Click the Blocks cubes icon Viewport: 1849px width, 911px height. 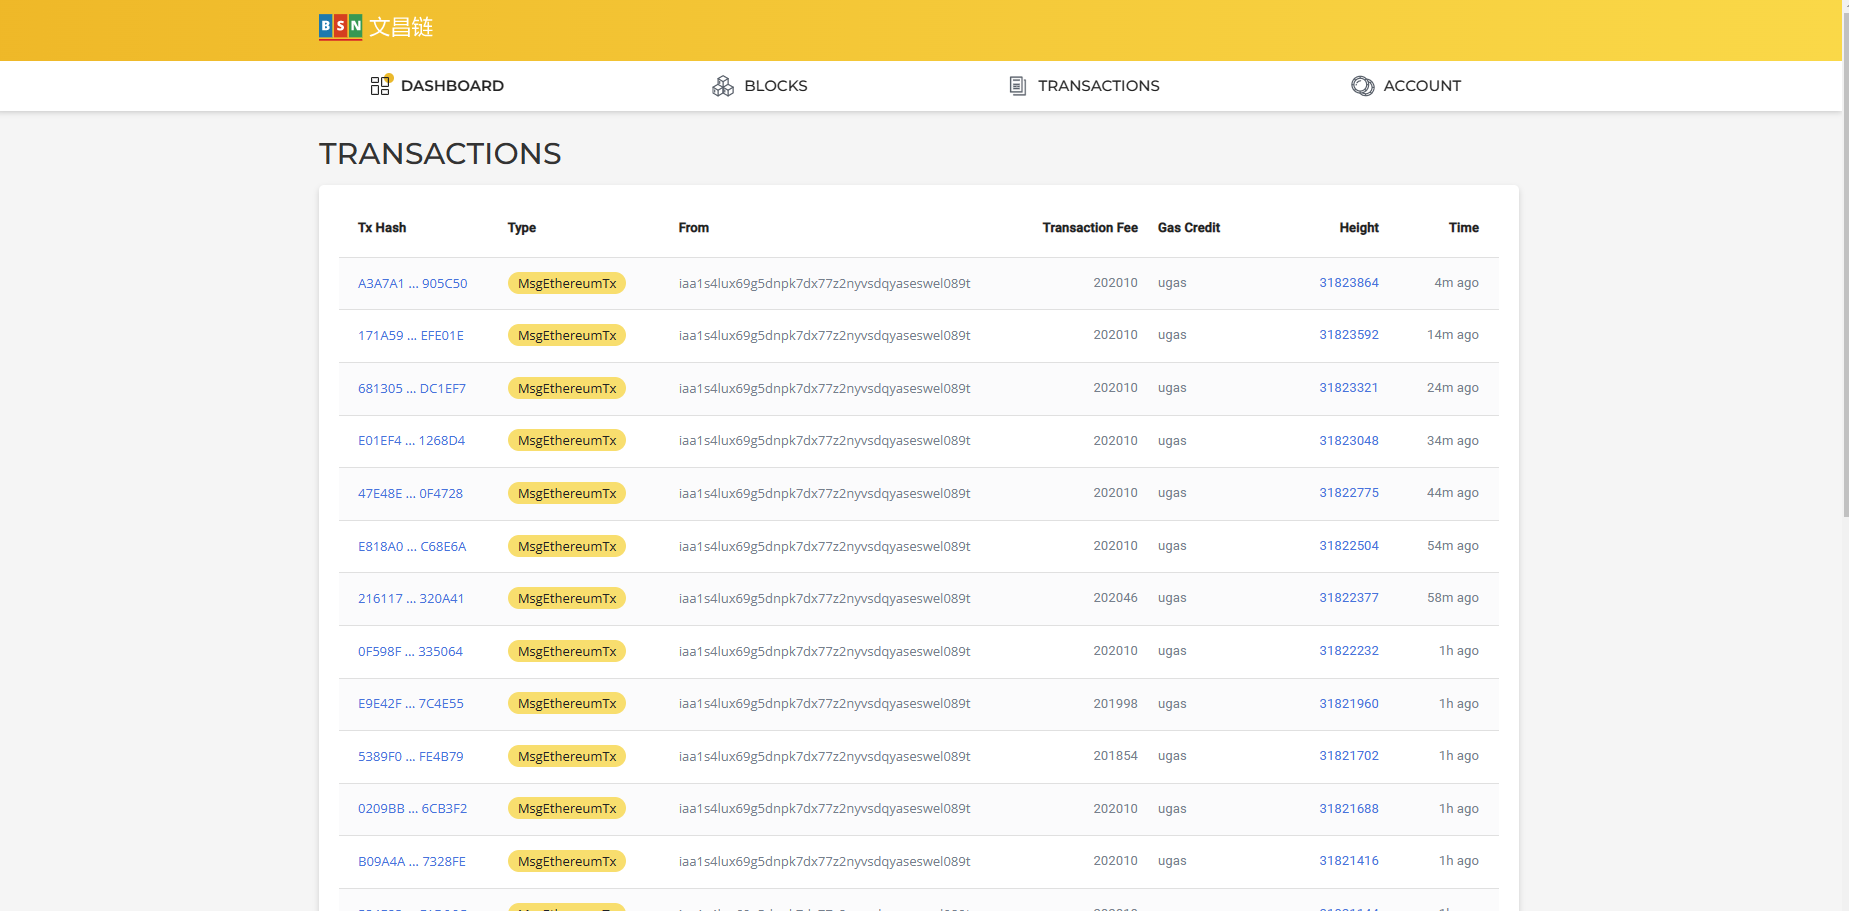(x=723, y=86)
